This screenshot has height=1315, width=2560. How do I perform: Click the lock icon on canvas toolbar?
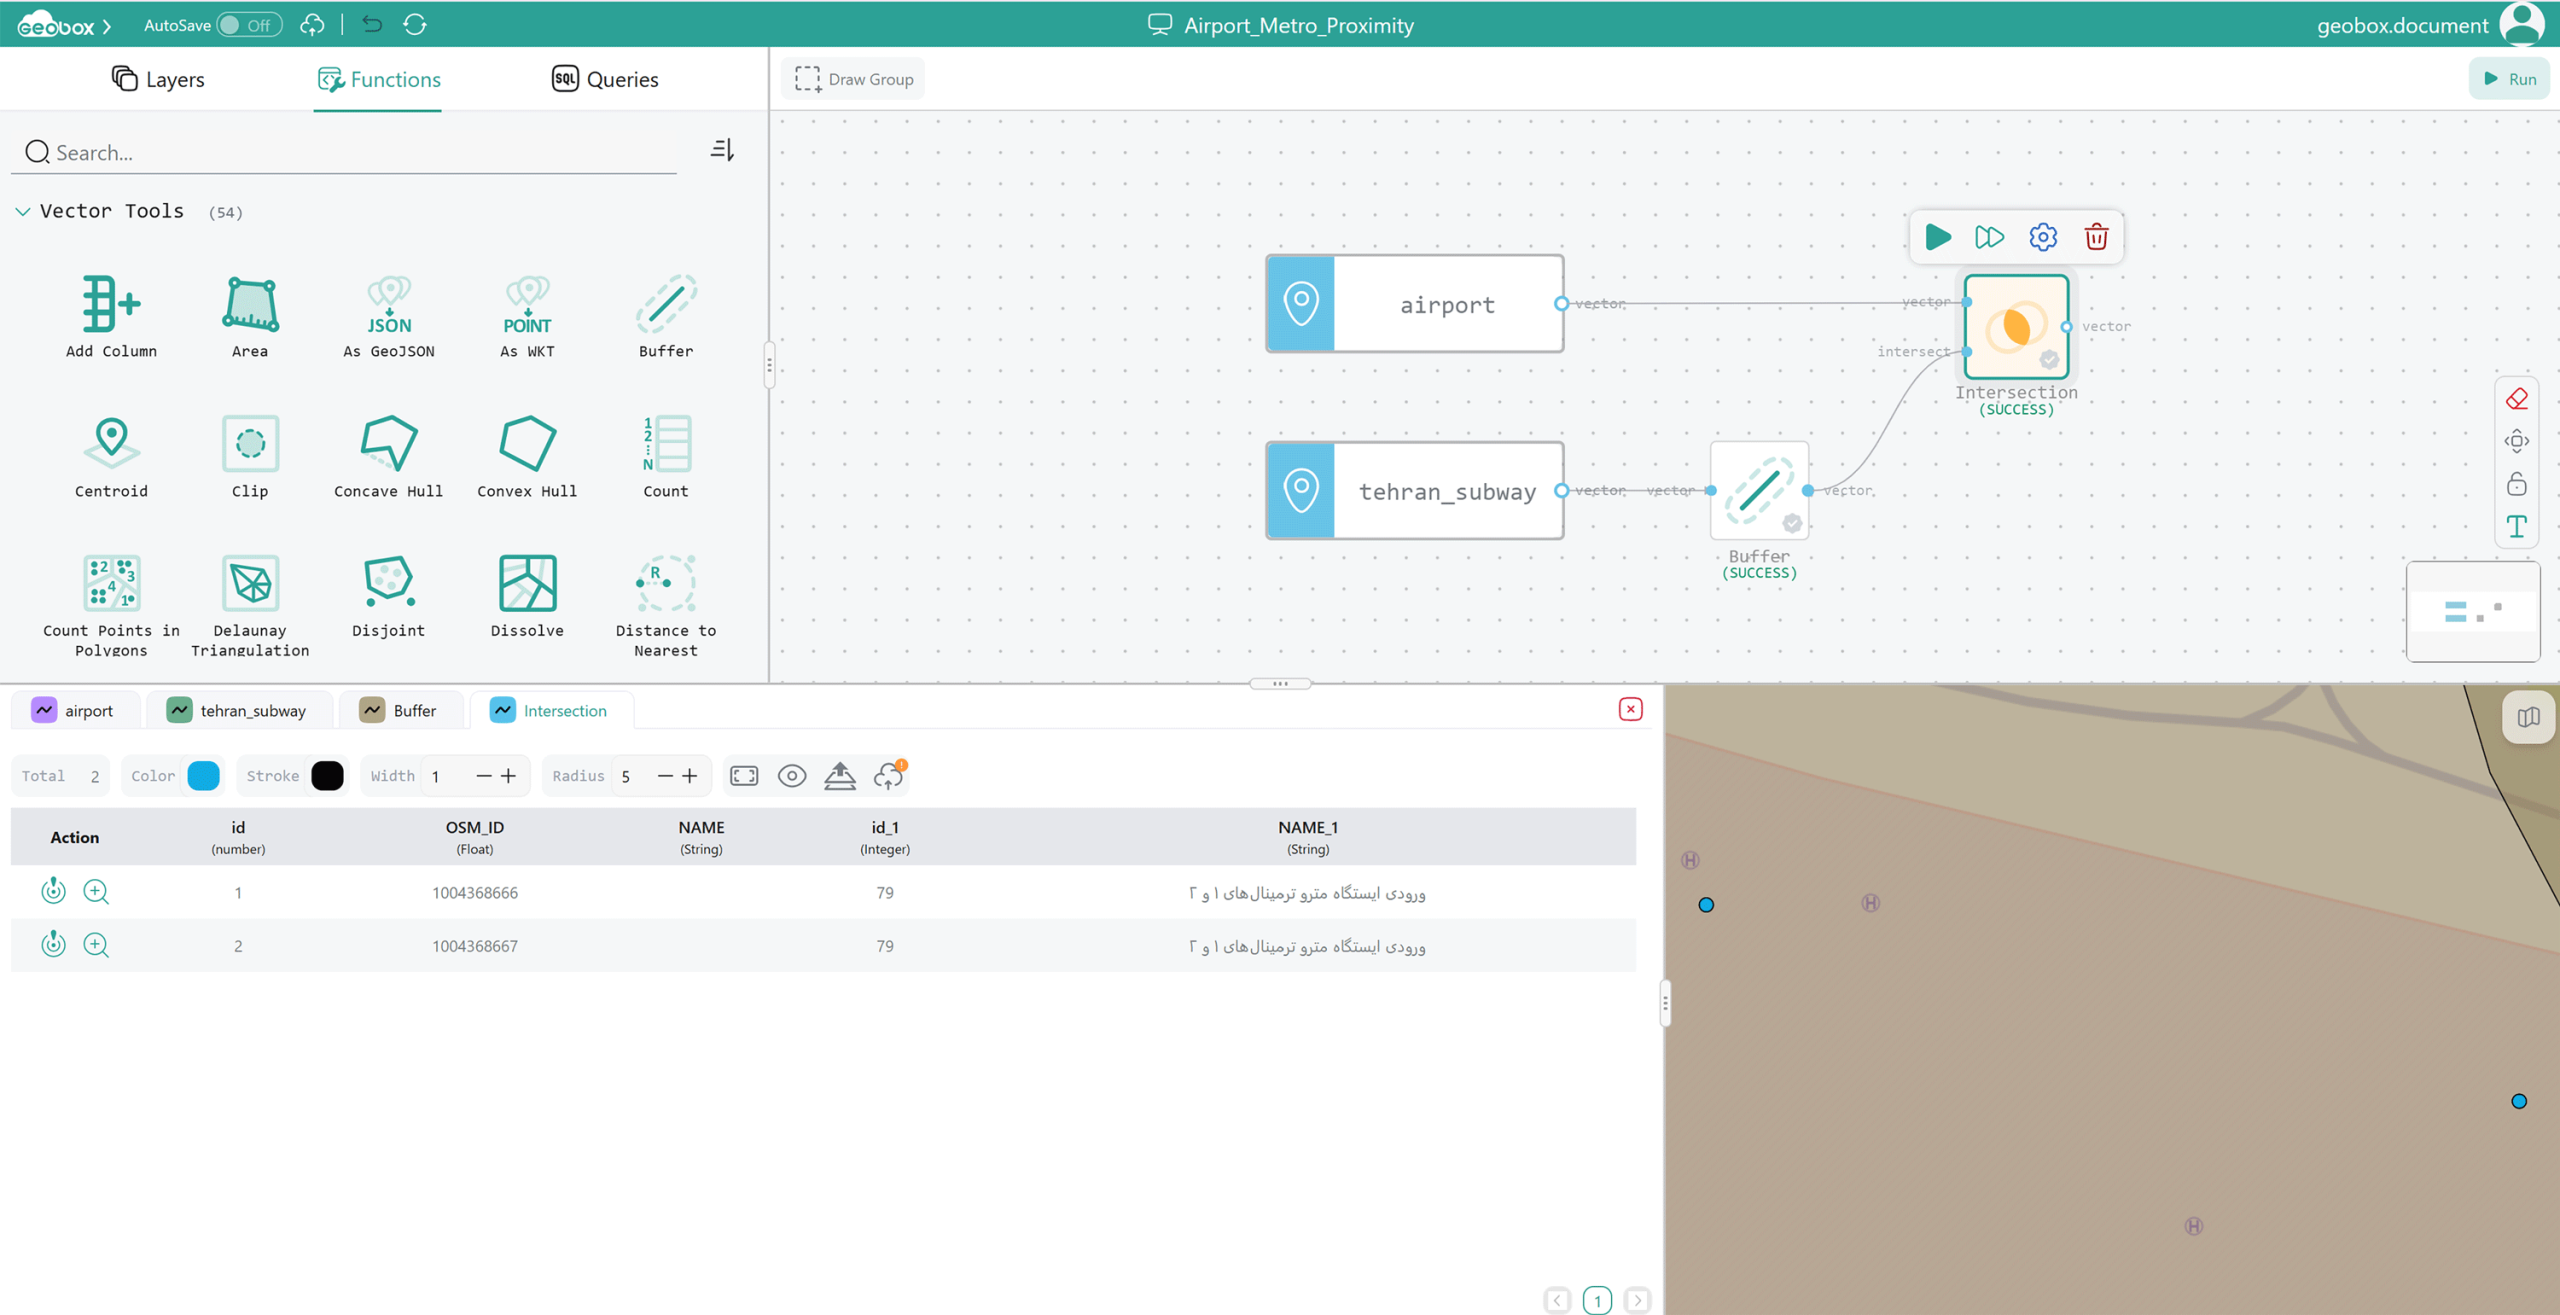[x=2517, y=484]
